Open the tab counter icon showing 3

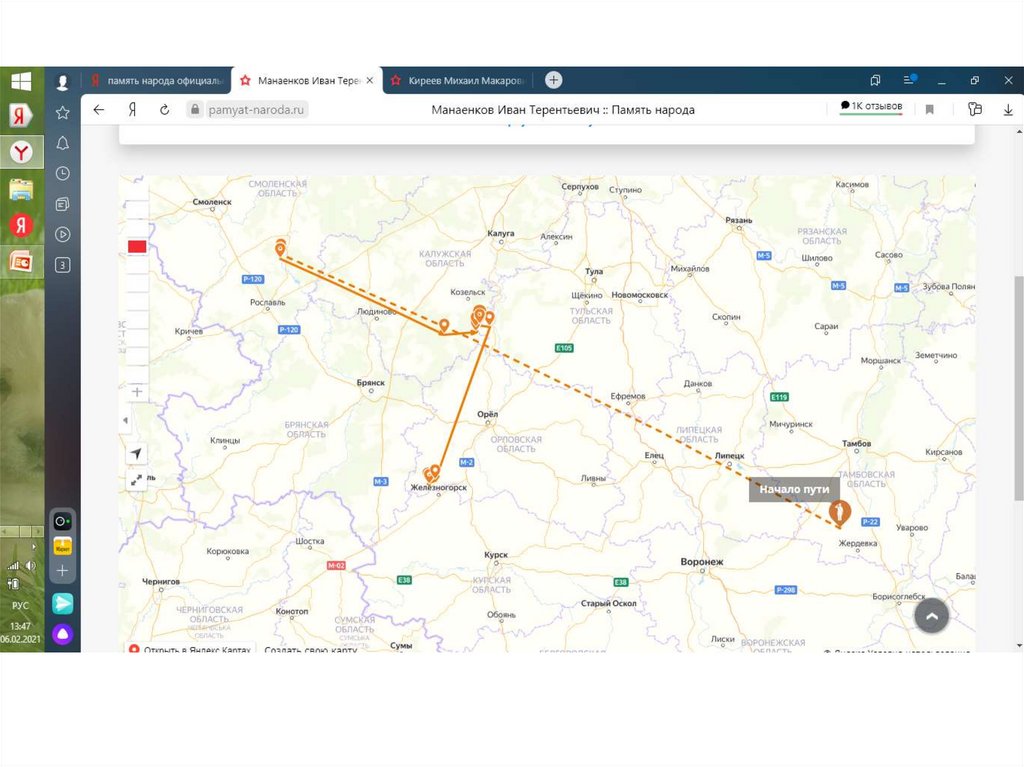[x=63, y=265]
